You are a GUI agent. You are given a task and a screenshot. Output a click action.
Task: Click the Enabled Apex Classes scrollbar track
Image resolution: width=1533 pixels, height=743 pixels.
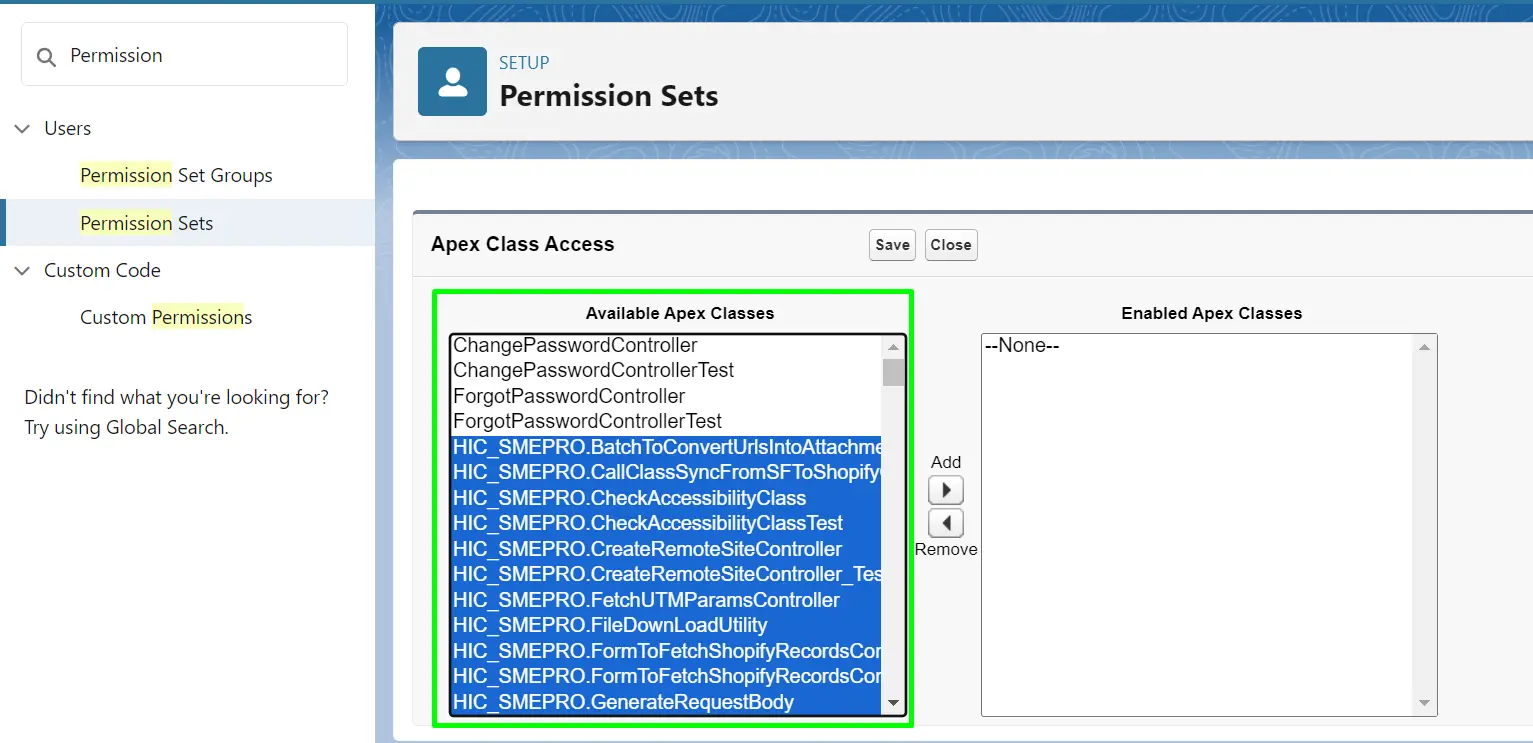click(1425, 525)
